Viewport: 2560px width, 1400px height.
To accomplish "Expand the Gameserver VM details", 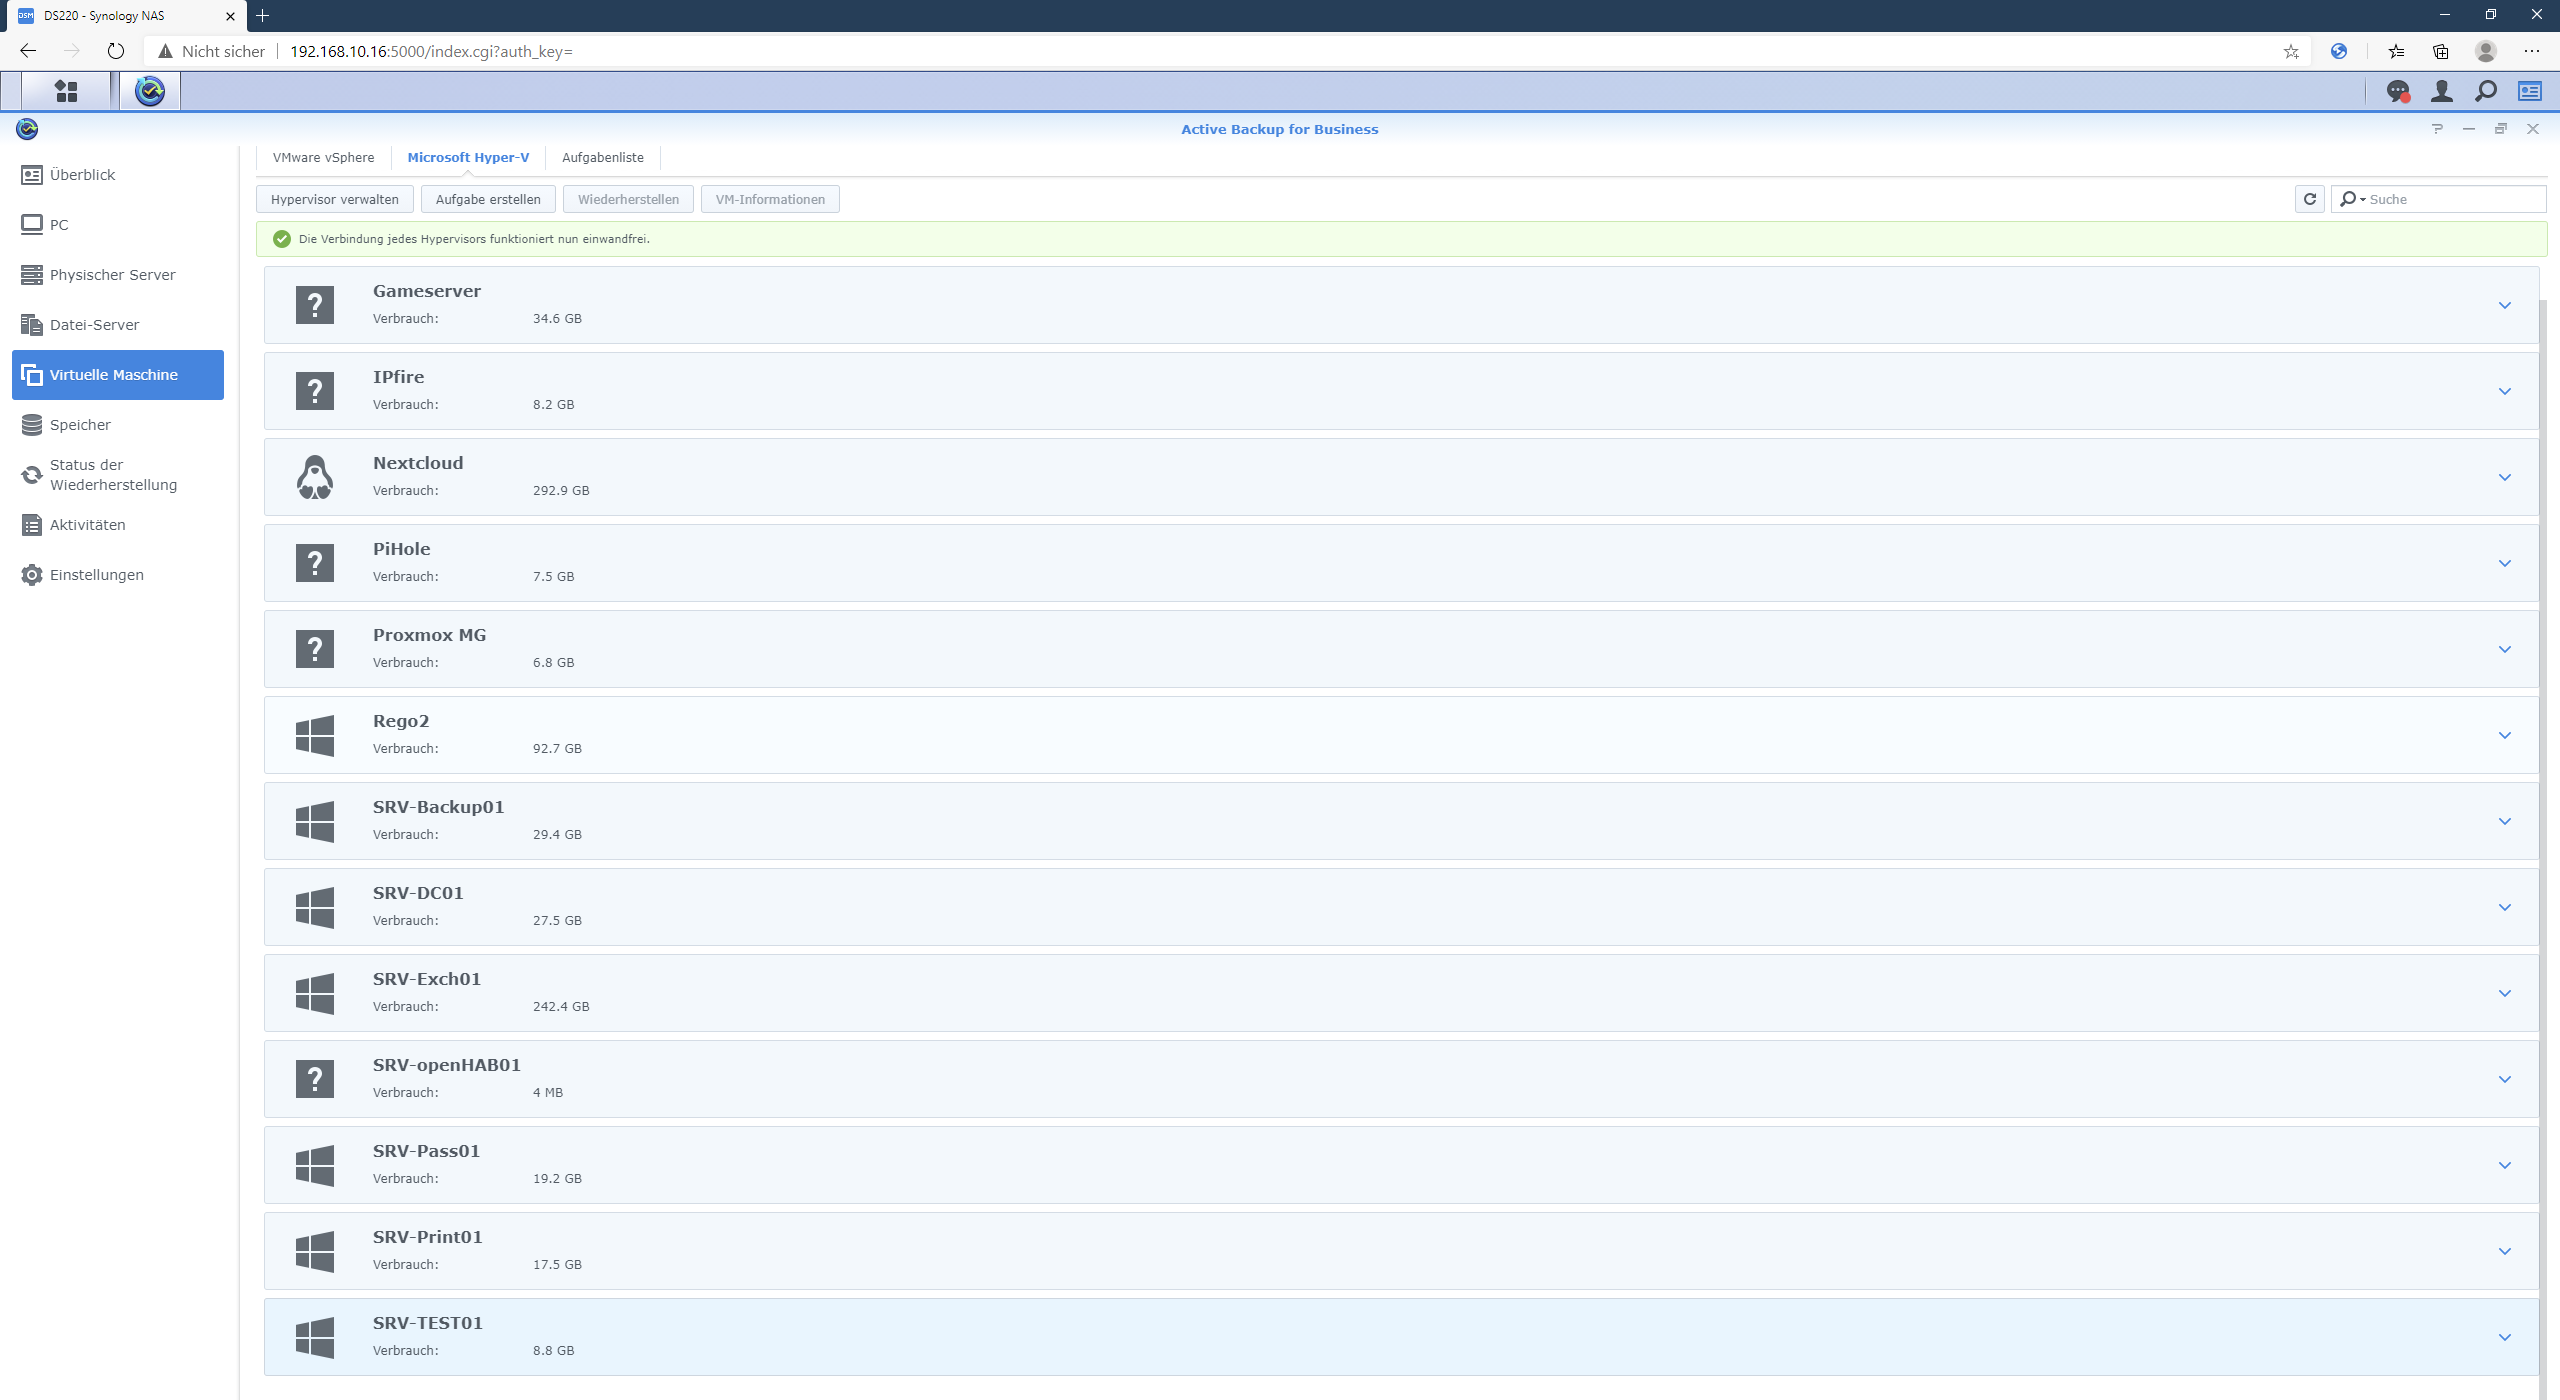I will point(2504,305).
